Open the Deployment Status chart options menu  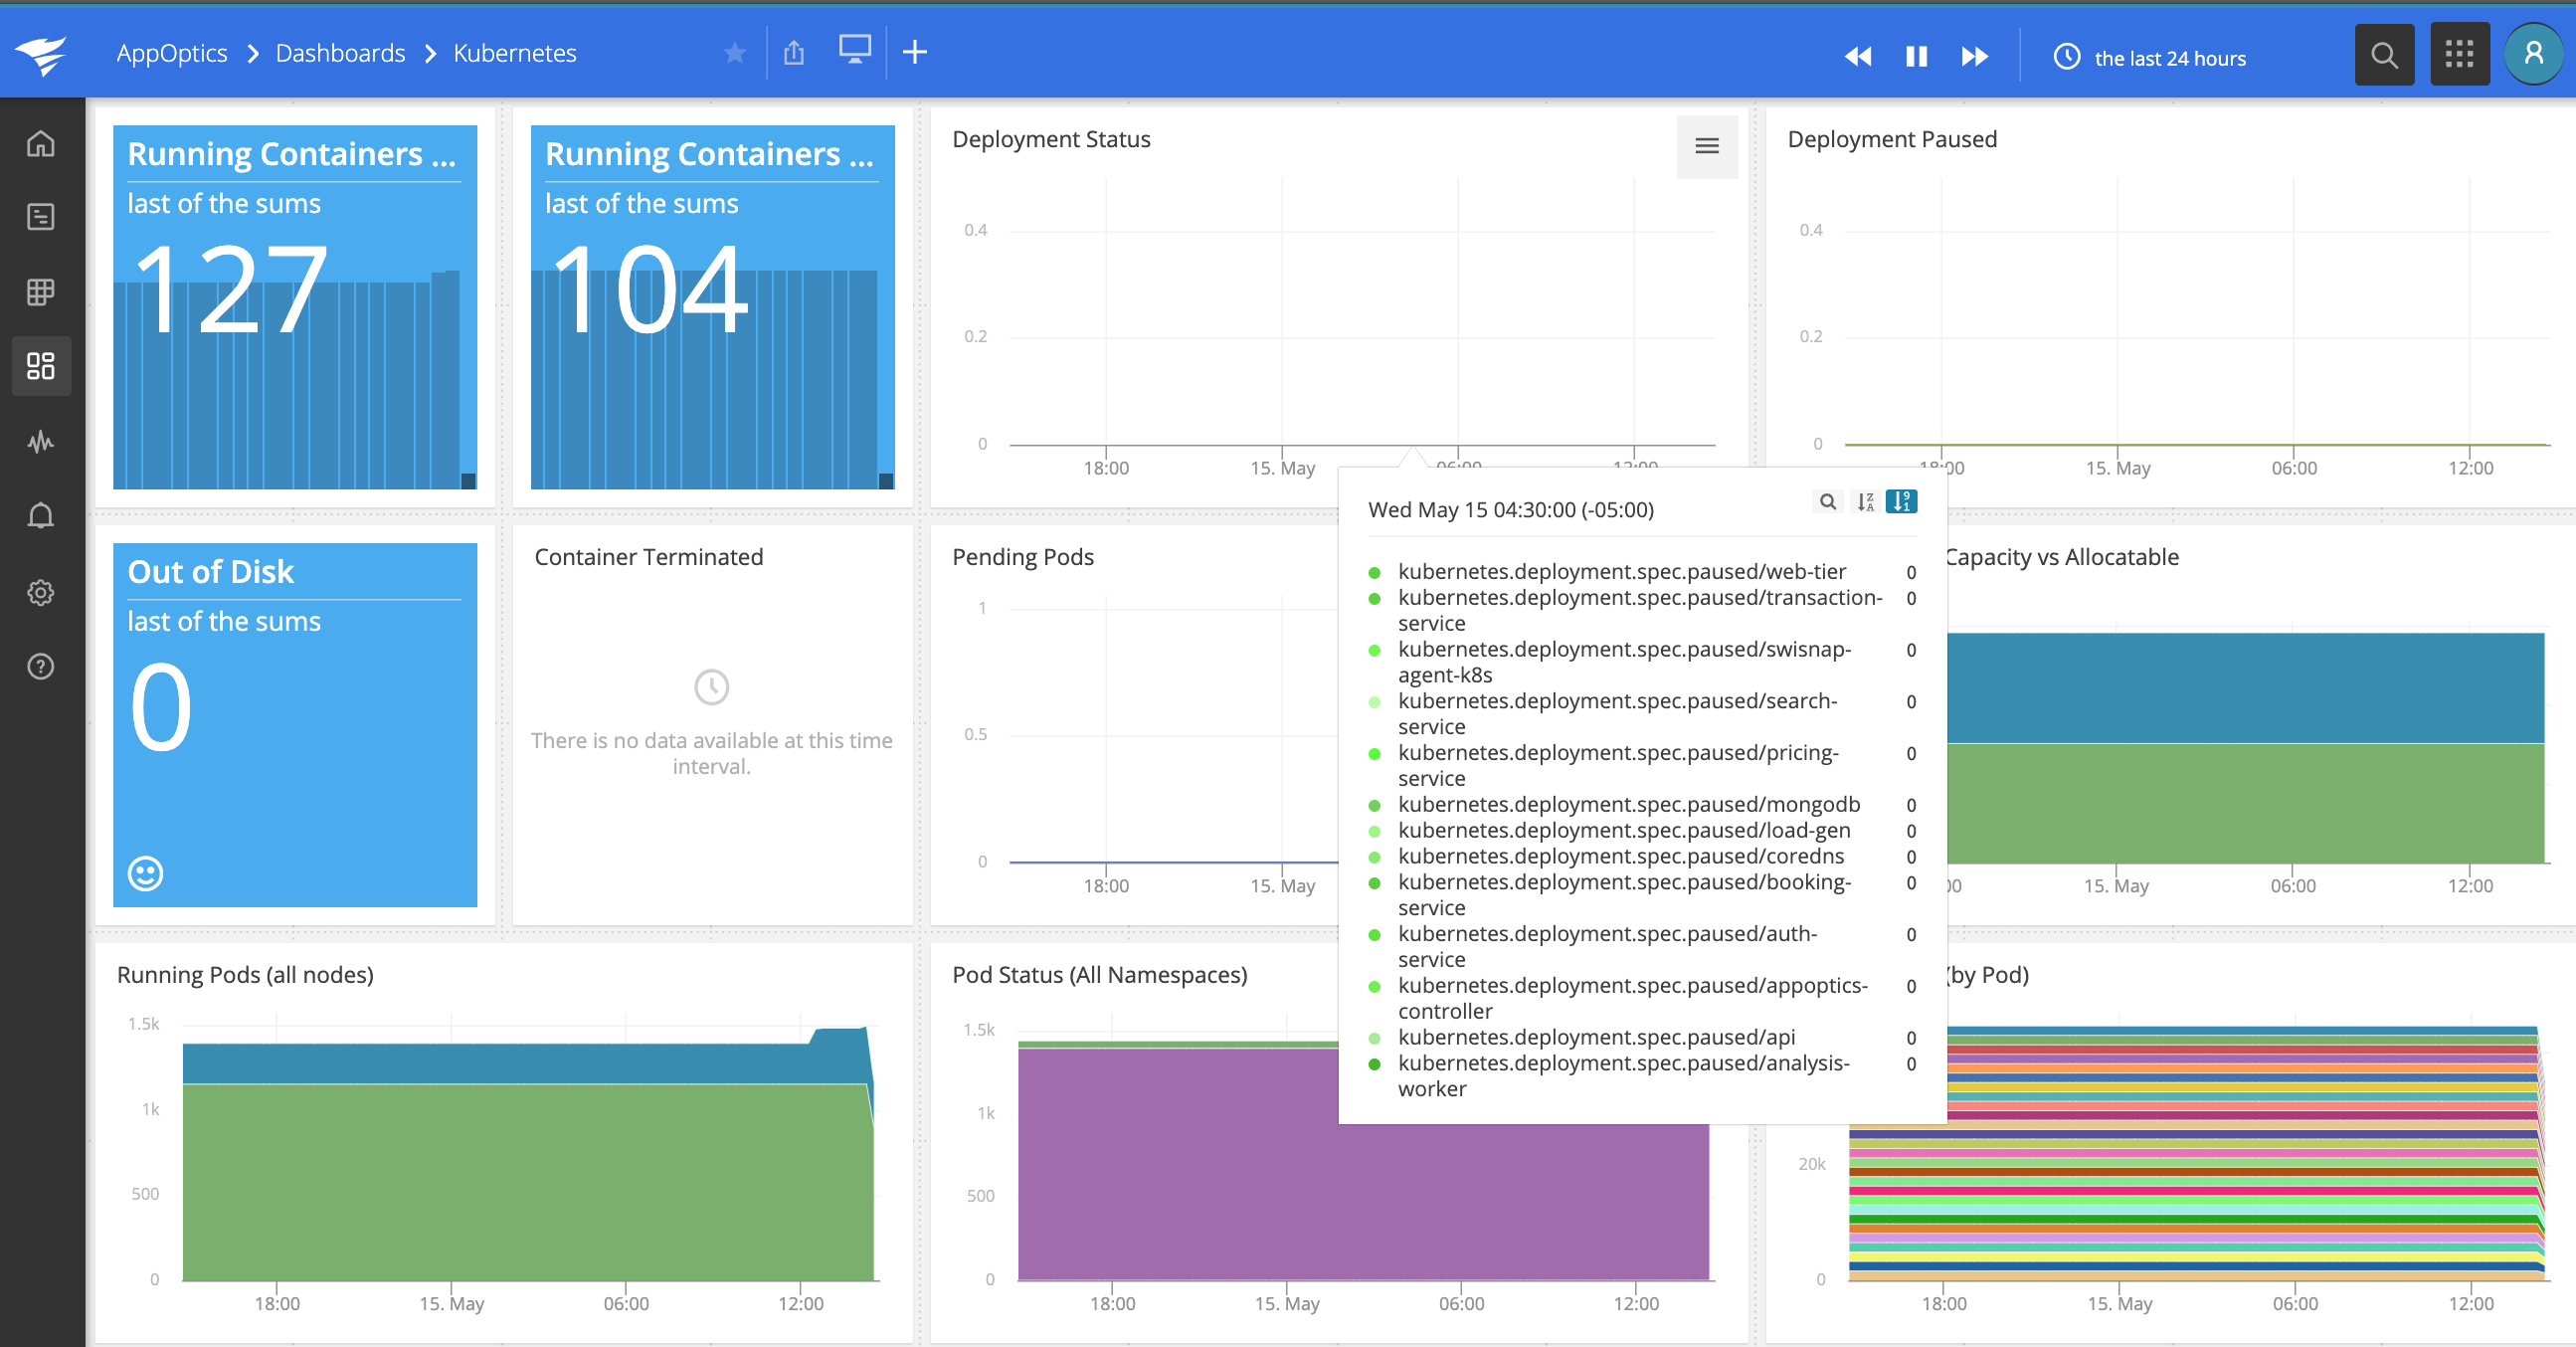(x=1707, y=146)
